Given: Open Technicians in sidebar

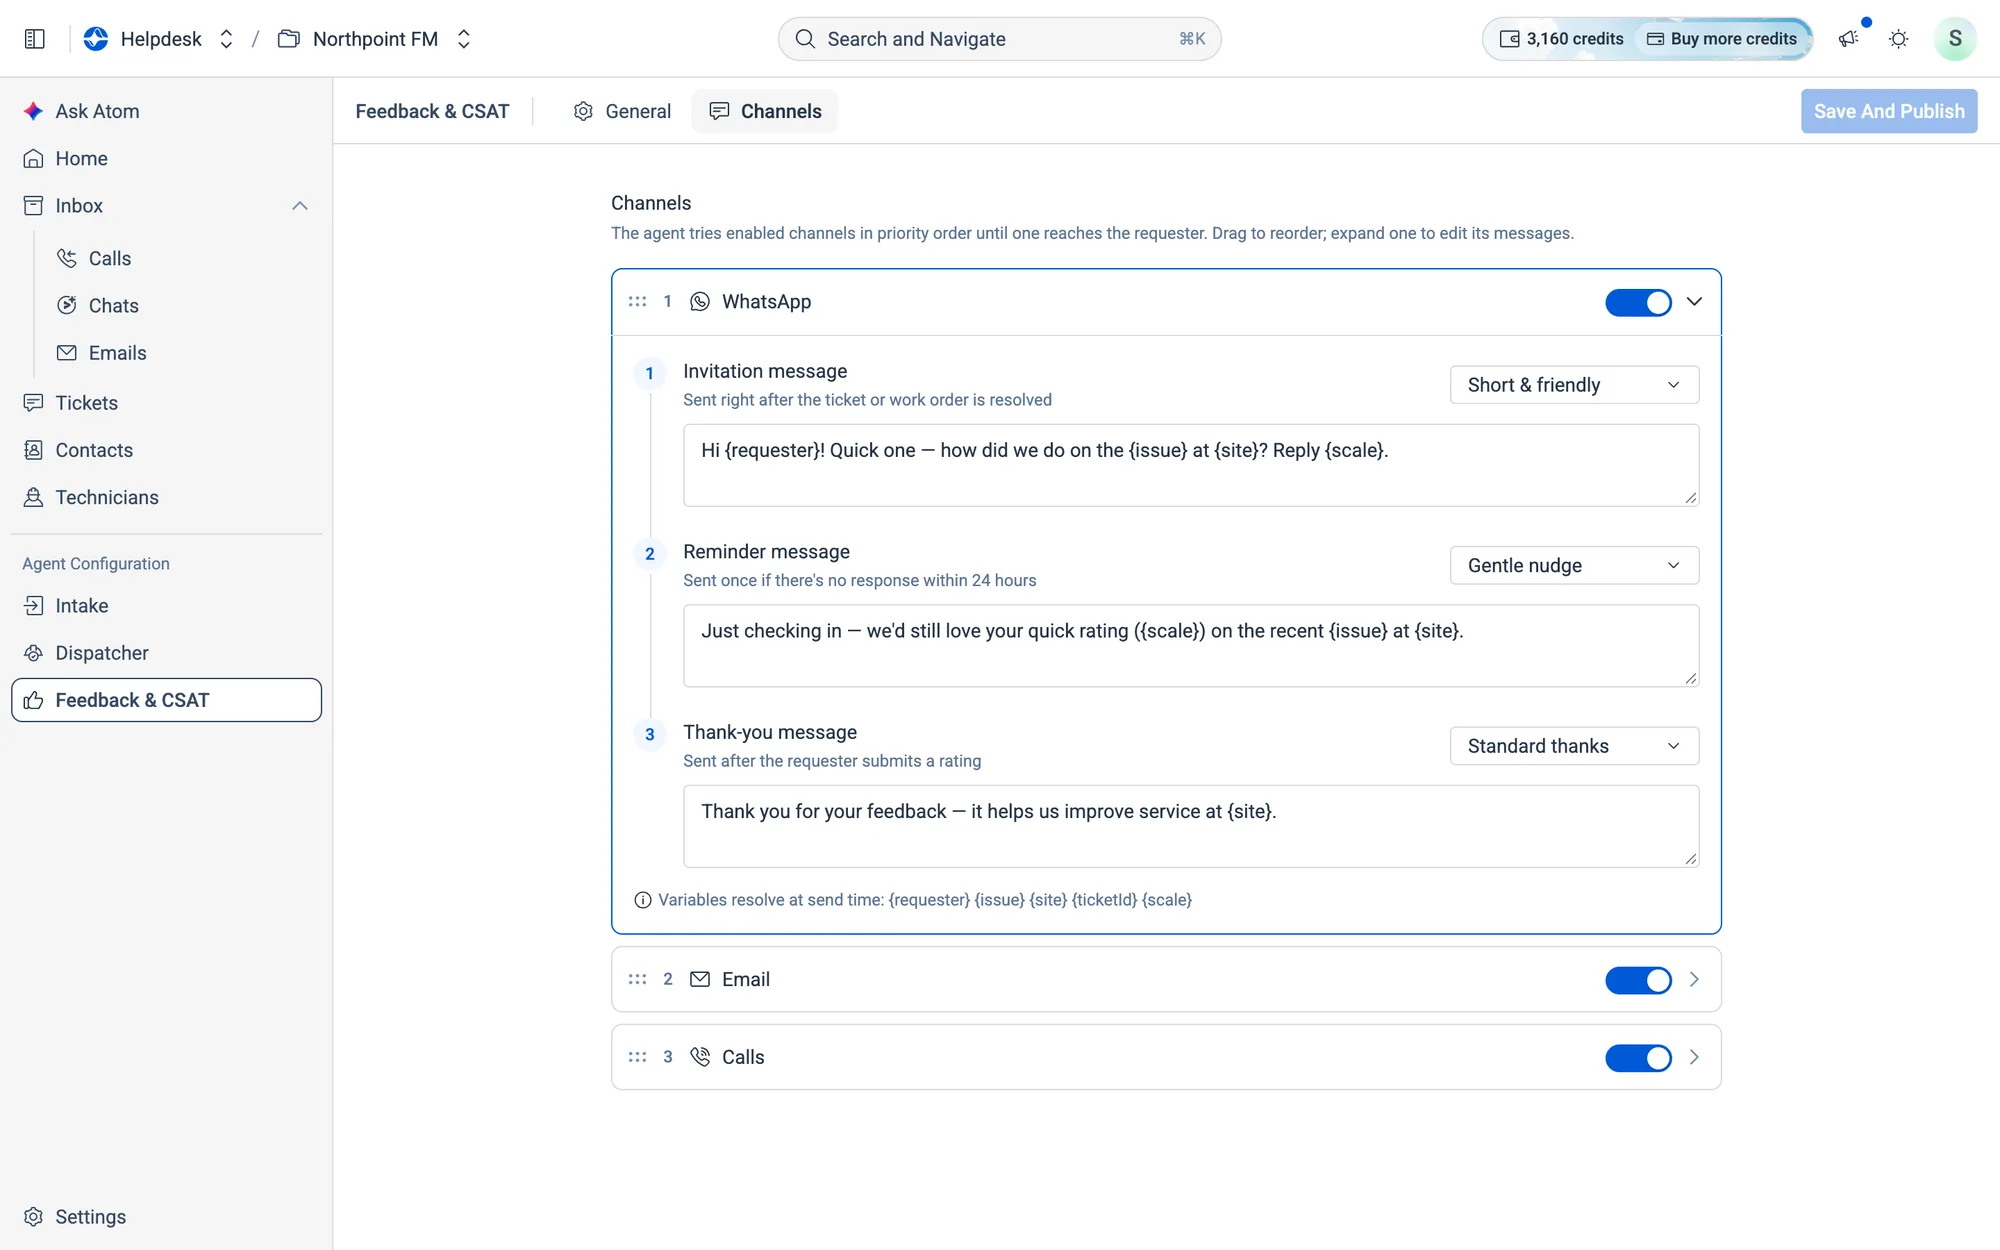Looking at the screenshot, I should coord(166,497).
